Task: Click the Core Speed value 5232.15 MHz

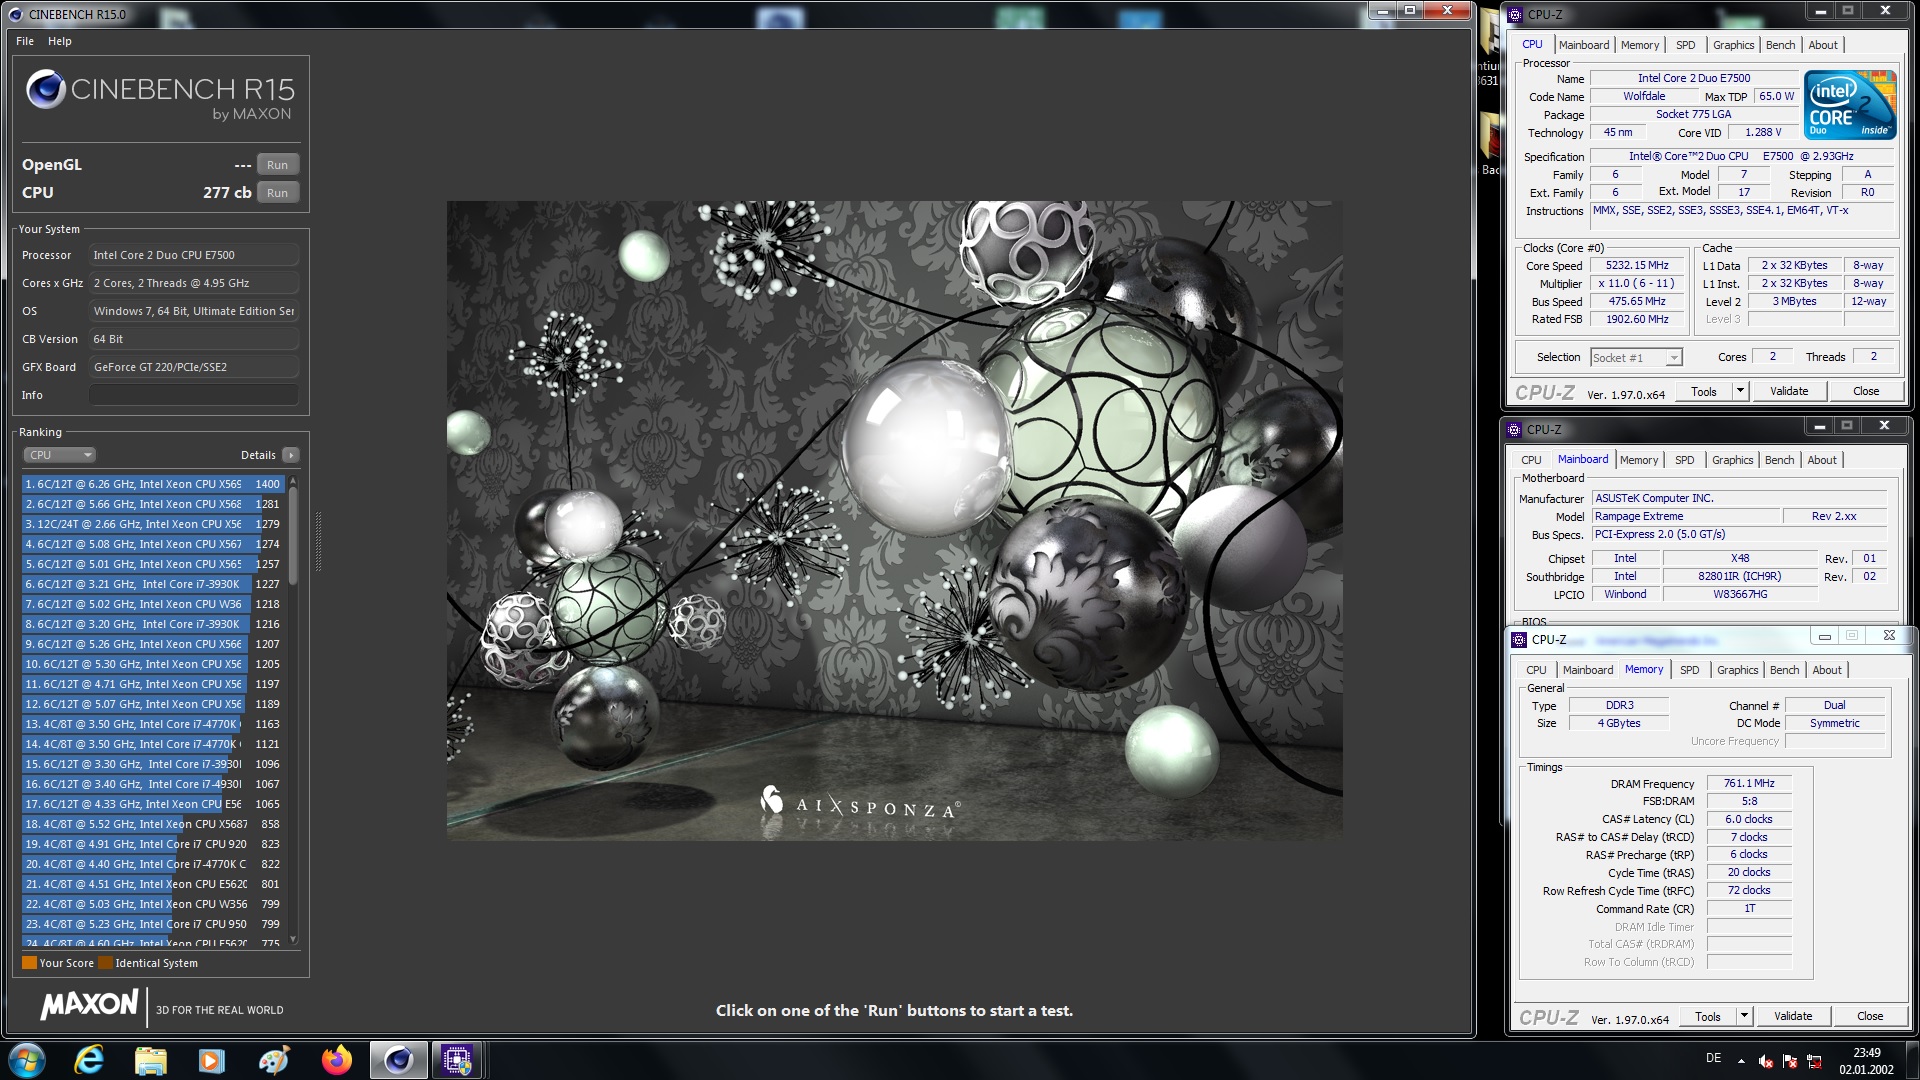Action: (x=1637, y=265)
